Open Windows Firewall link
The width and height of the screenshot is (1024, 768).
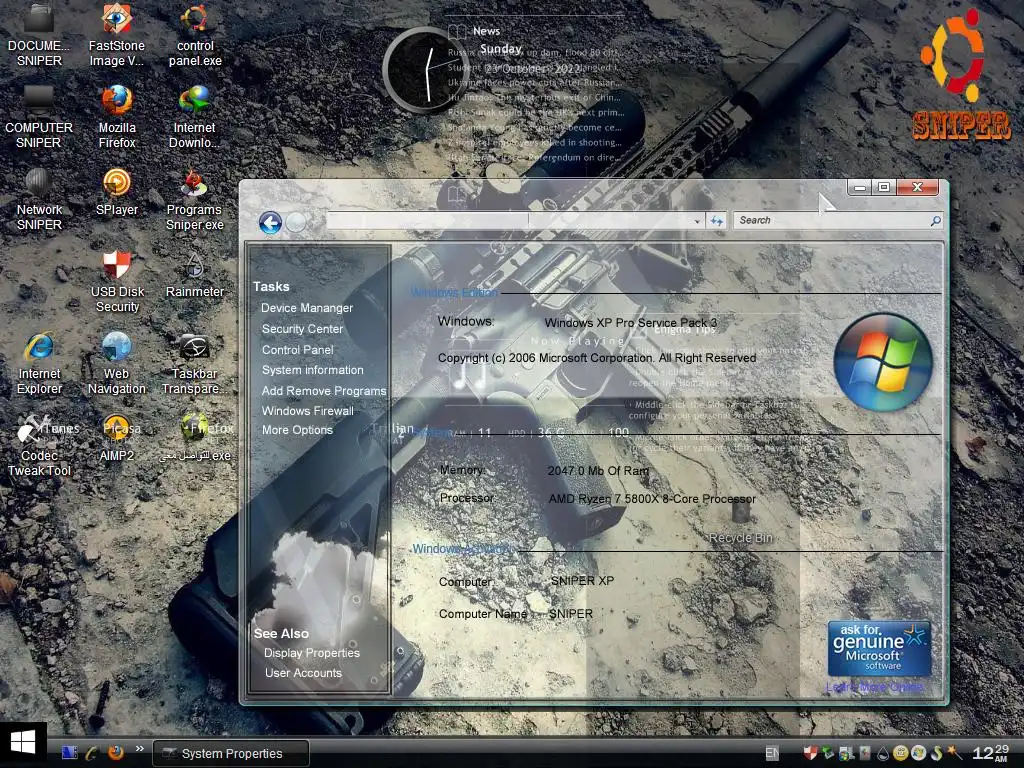pos(308,411)
